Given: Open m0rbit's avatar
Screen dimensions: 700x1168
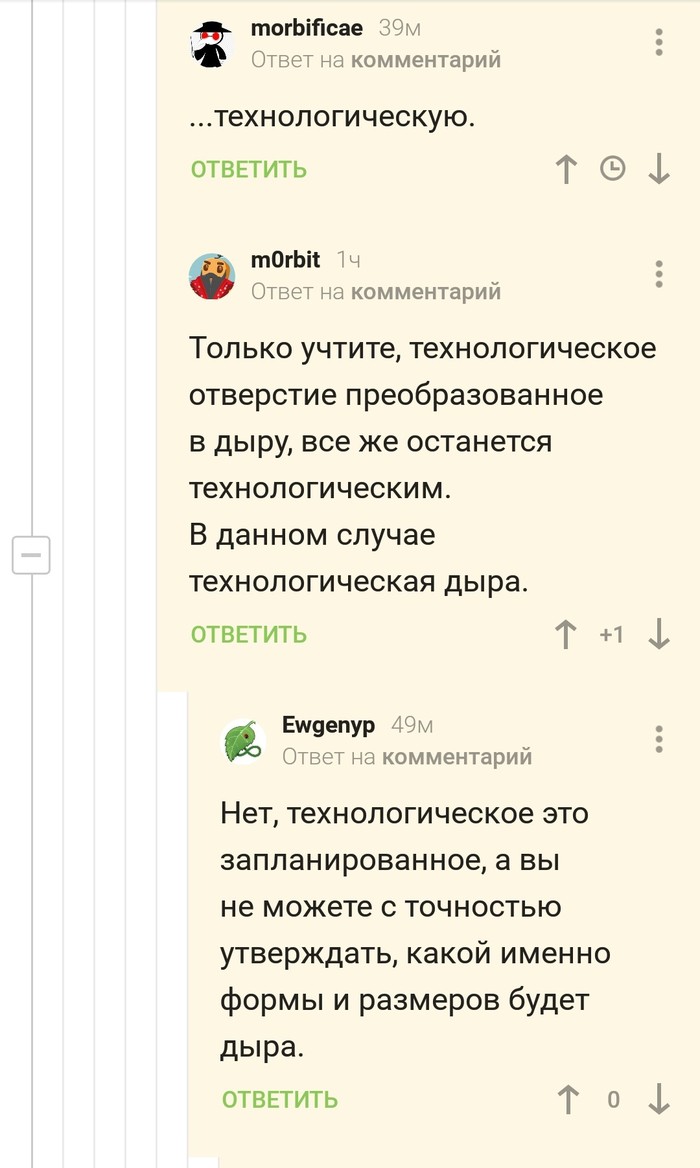Looking at the screenshot, I should coord(212,276).
